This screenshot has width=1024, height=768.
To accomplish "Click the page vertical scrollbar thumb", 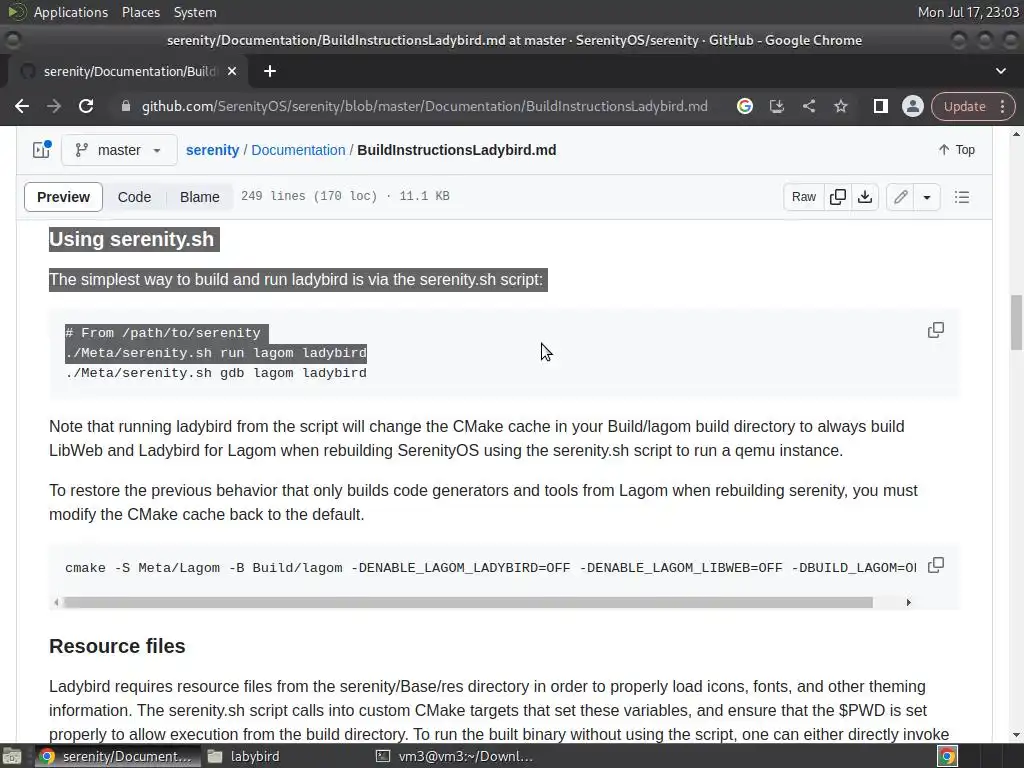I will [x=1016, y=323].
